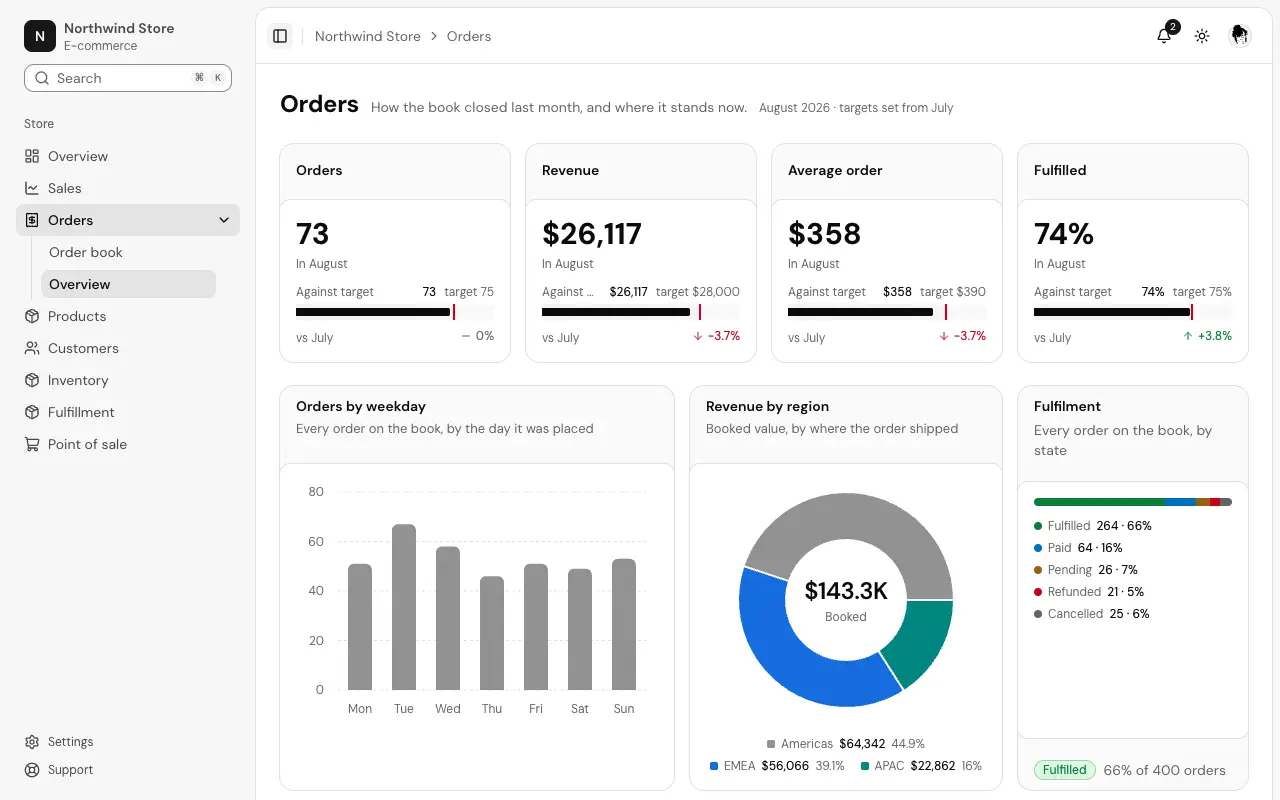Select the Overview item under Orders

[128, 284]
